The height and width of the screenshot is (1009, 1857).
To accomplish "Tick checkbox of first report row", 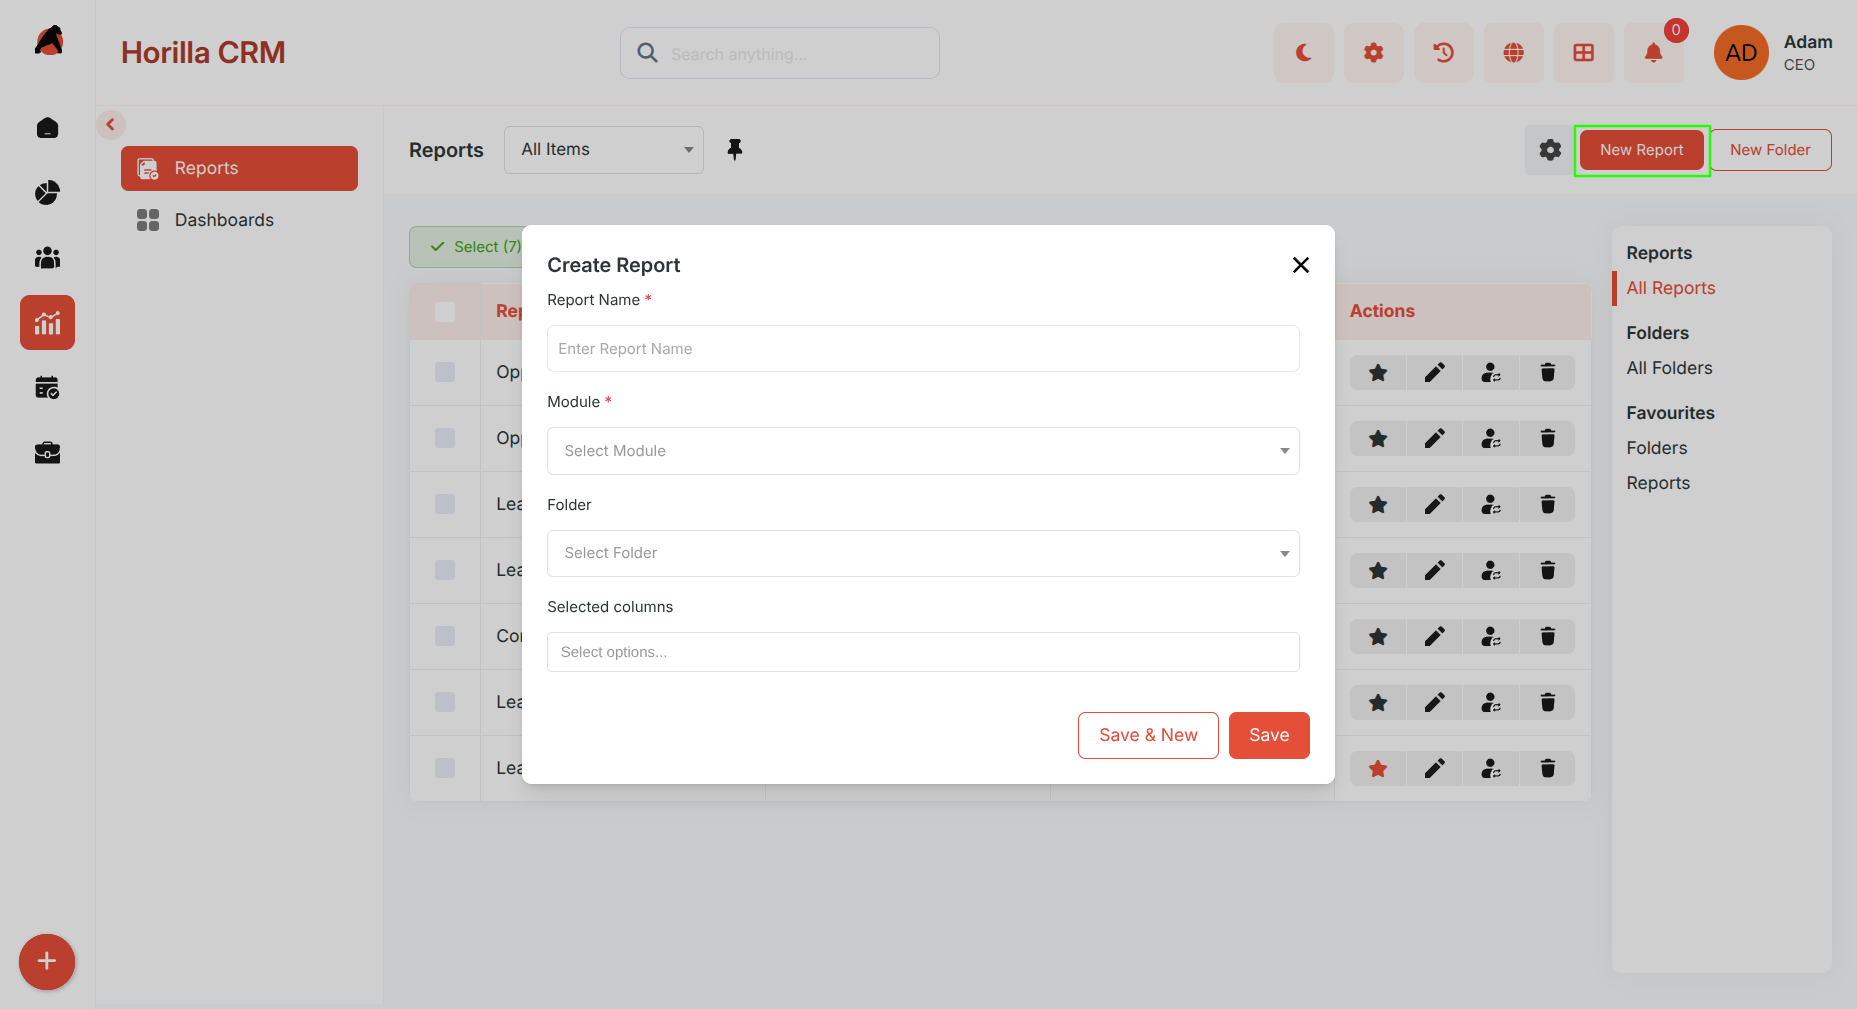I will coord(445,372).
